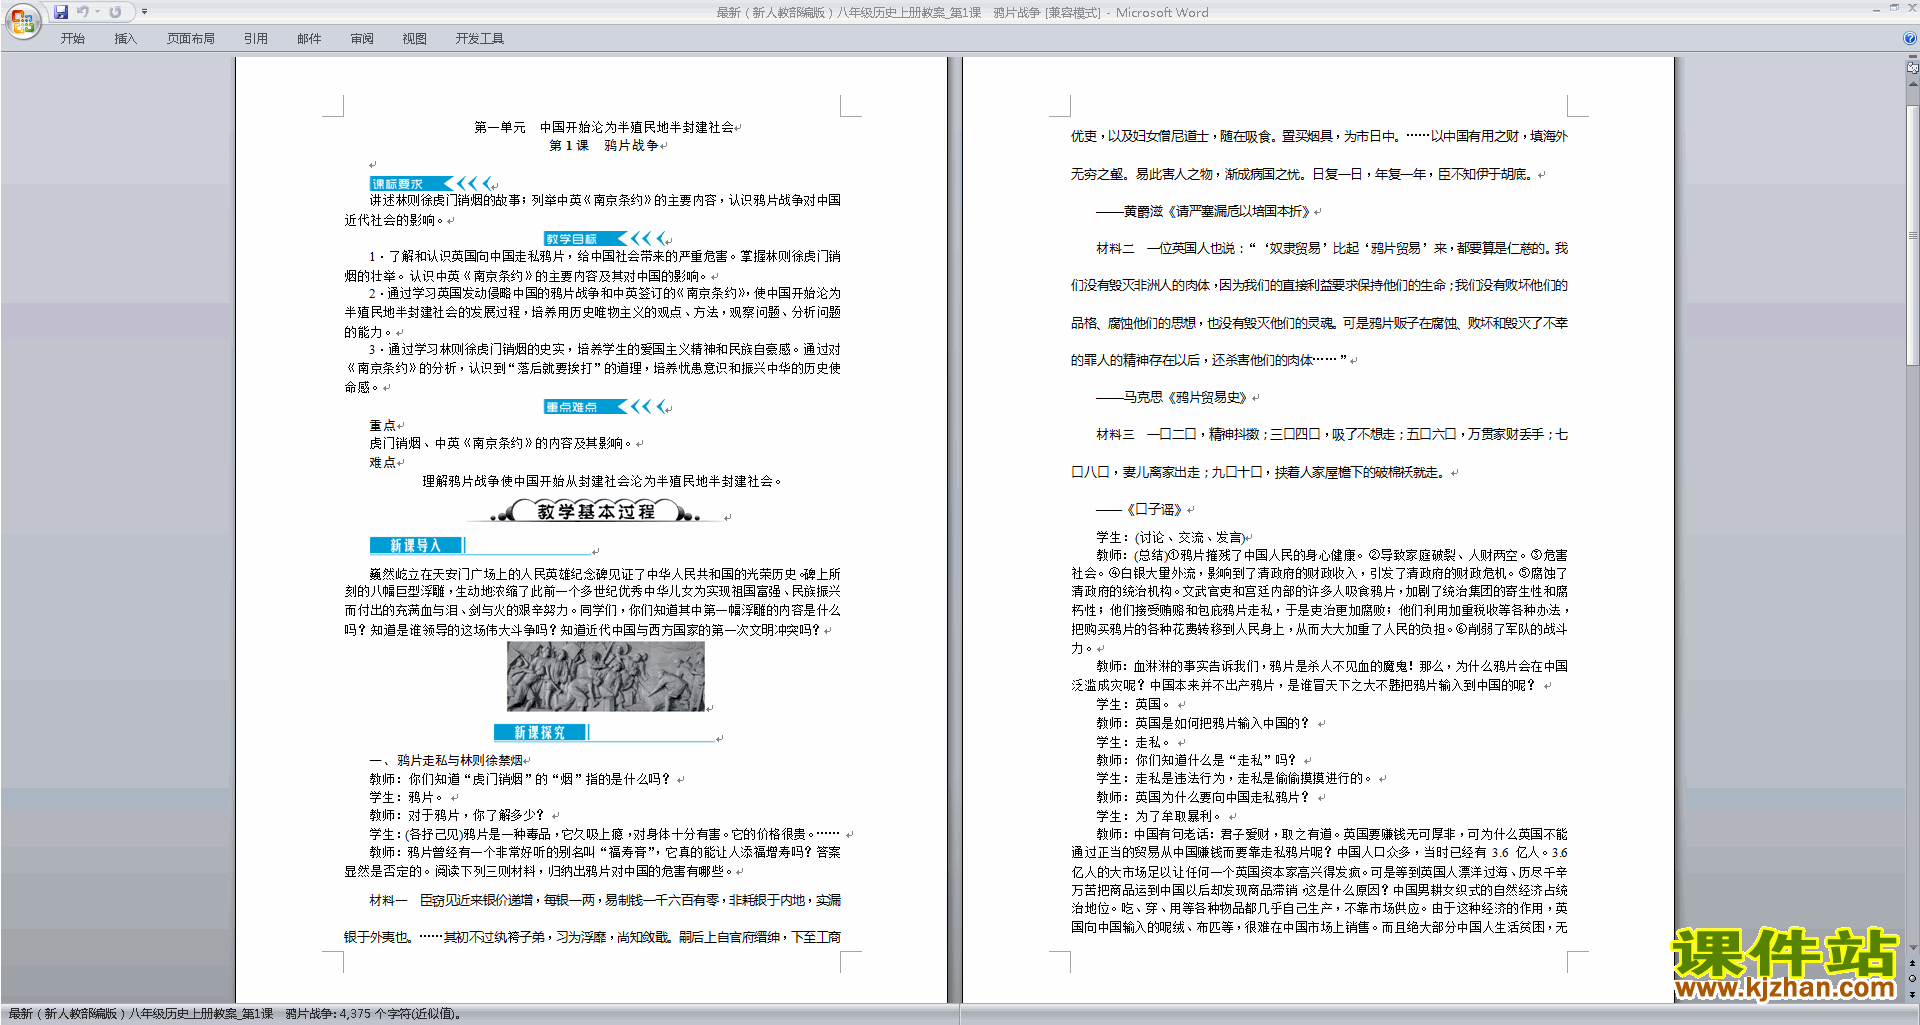The width and height of the screenshot is (1920, 1025).
Task: Switch to the 审阅 tab
Action: click(x=362, y=39)
